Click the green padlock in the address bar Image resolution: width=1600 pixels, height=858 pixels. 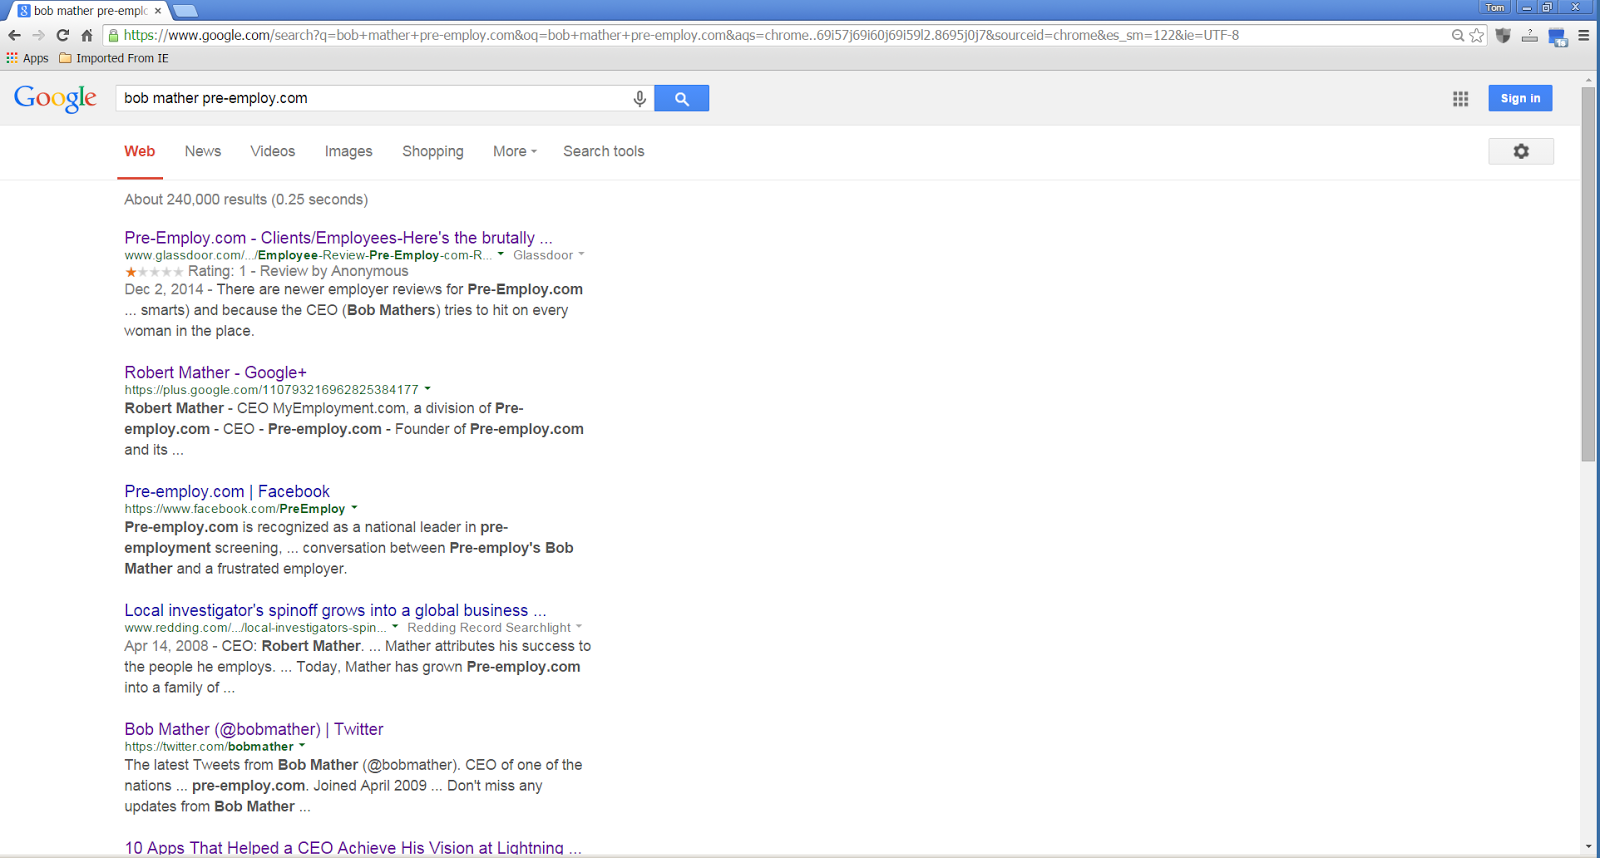113,35
